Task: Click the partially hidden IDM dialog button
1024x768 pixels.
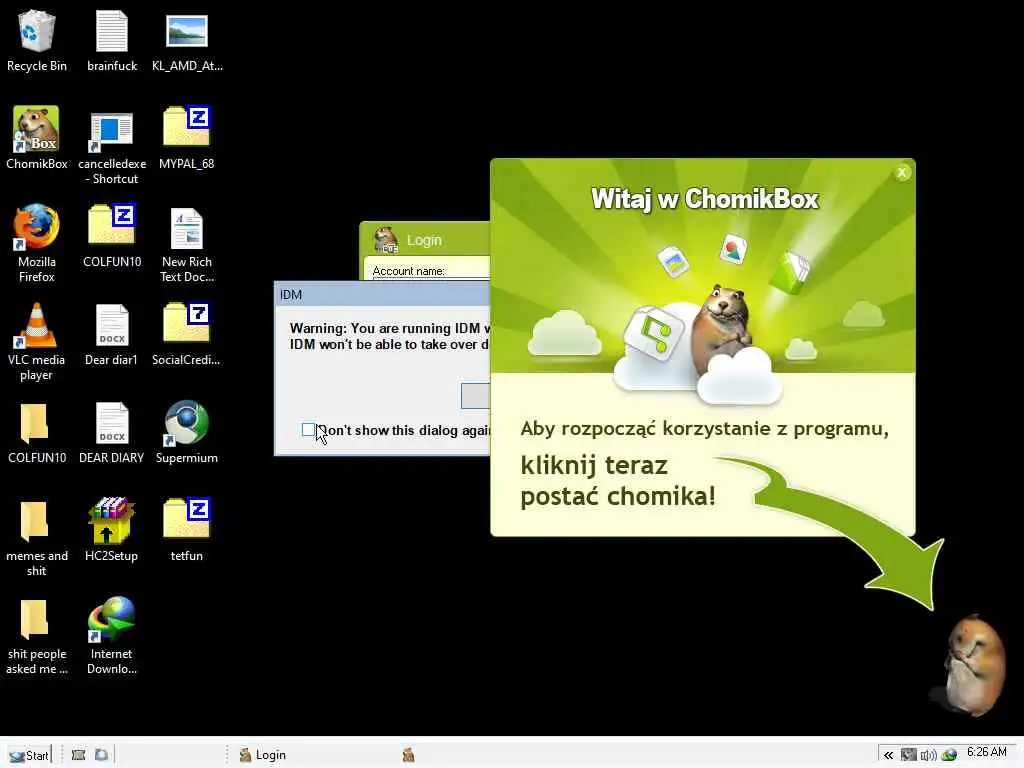Action: (475, 396)
